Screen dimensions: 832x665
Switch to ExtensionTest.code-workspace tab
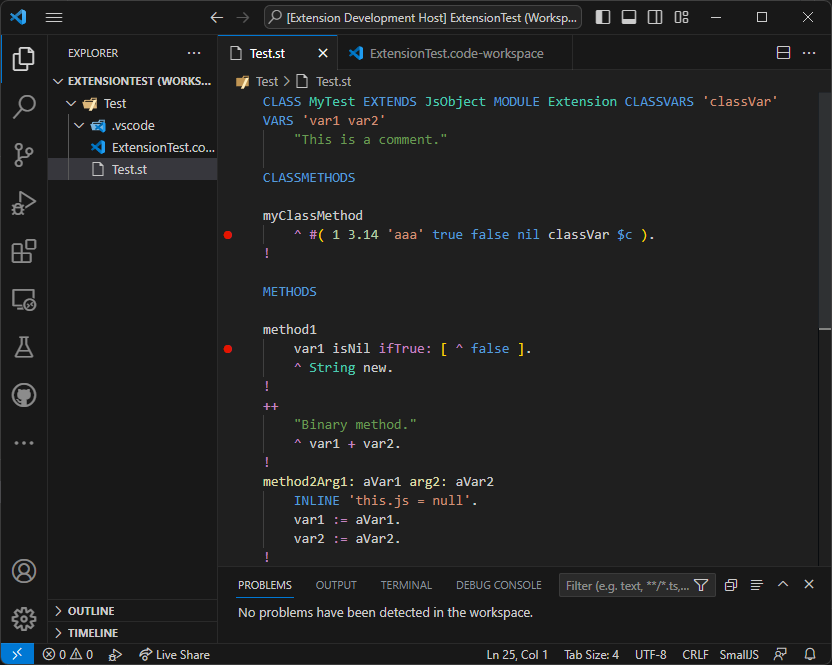point(455,53)
